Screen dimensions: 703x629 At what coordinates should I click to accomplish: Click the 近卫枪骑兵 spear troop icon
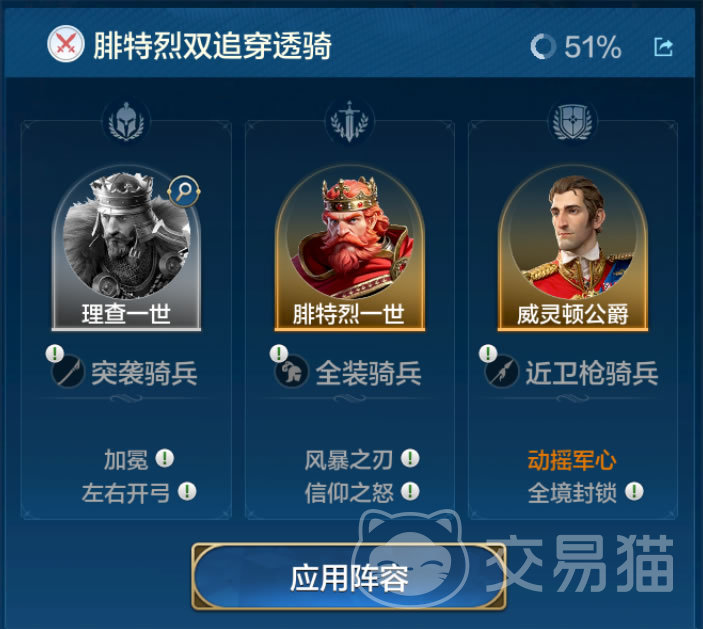click(x=501, y=371)
